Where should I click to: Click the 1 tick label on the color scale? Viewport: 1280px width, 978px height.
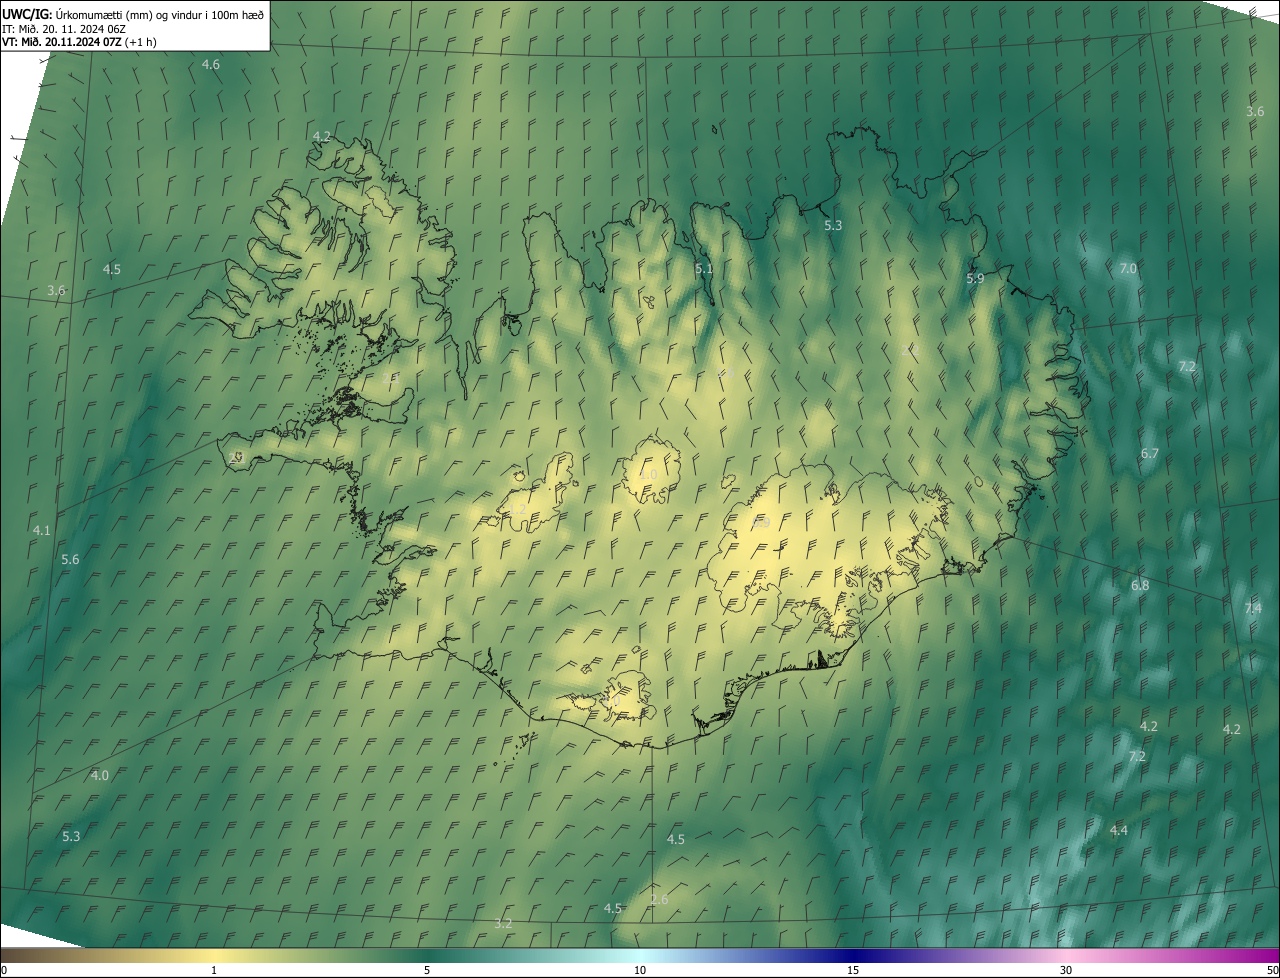[x=214, y=971]
